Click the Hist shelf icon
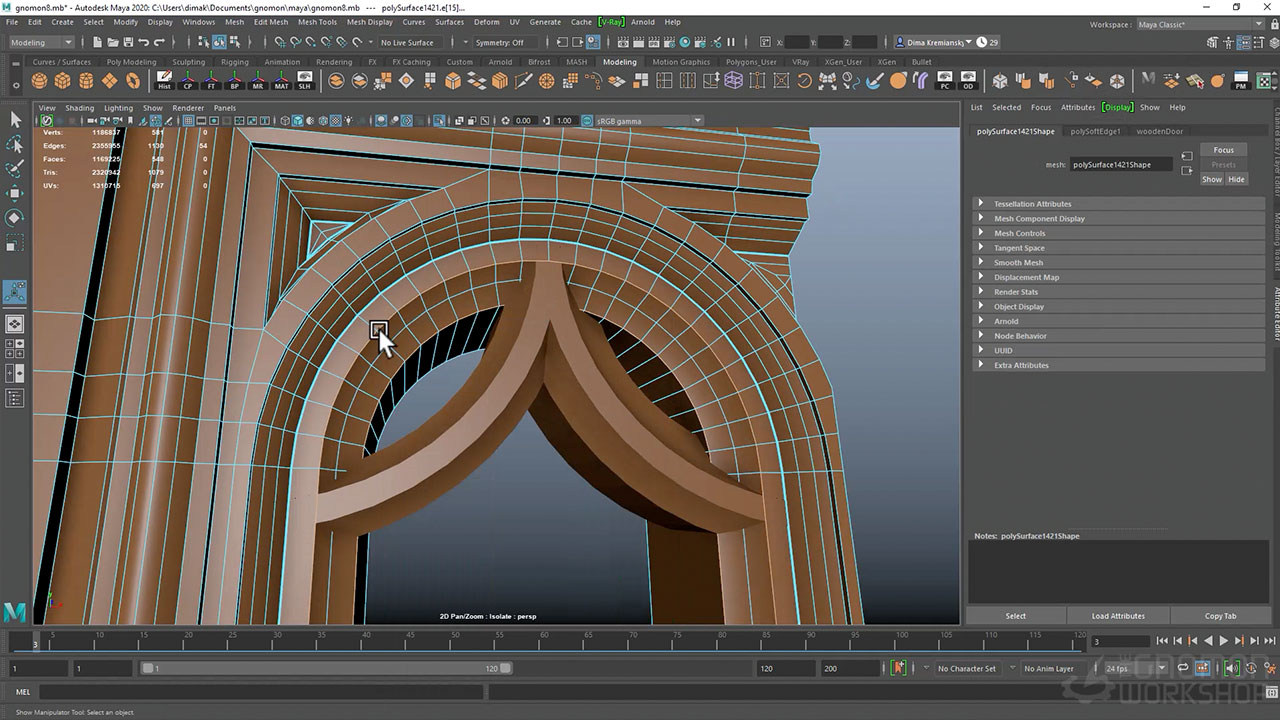1280x720 pixels. pos(164,81)
